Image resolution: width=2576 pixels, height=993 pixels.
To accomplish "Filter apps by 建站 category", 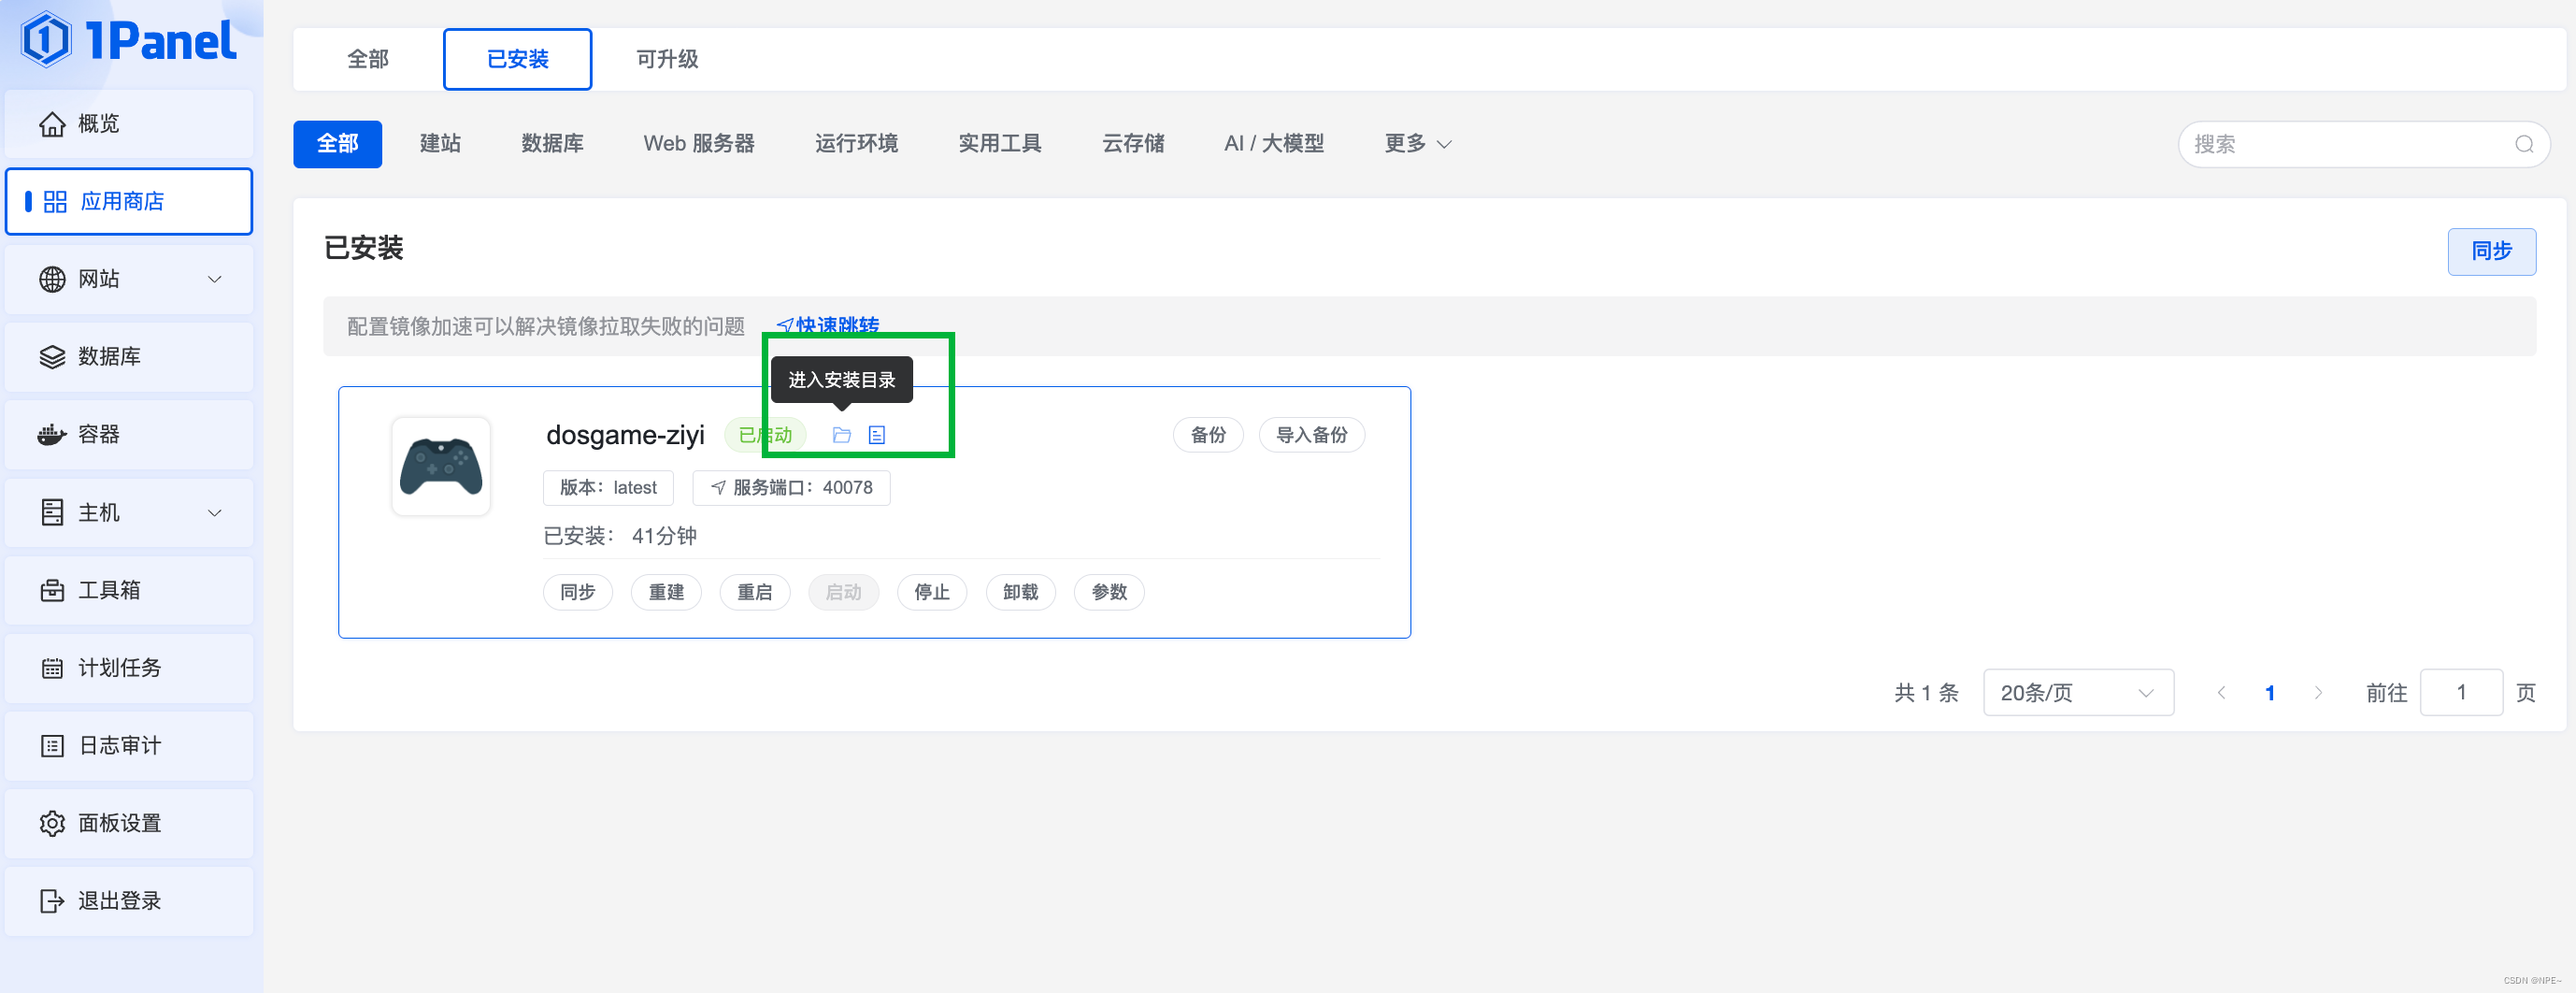I will pyautogui.click(x=440, y=144).
